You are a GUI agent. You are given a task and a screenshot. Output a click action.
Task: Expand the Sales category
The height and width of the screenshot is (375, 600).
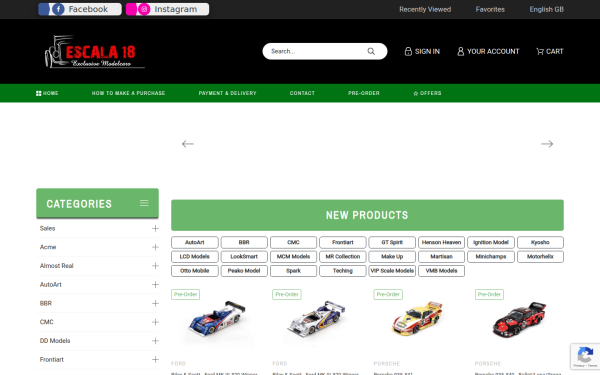pyautogui.click(x=155, y=228)
